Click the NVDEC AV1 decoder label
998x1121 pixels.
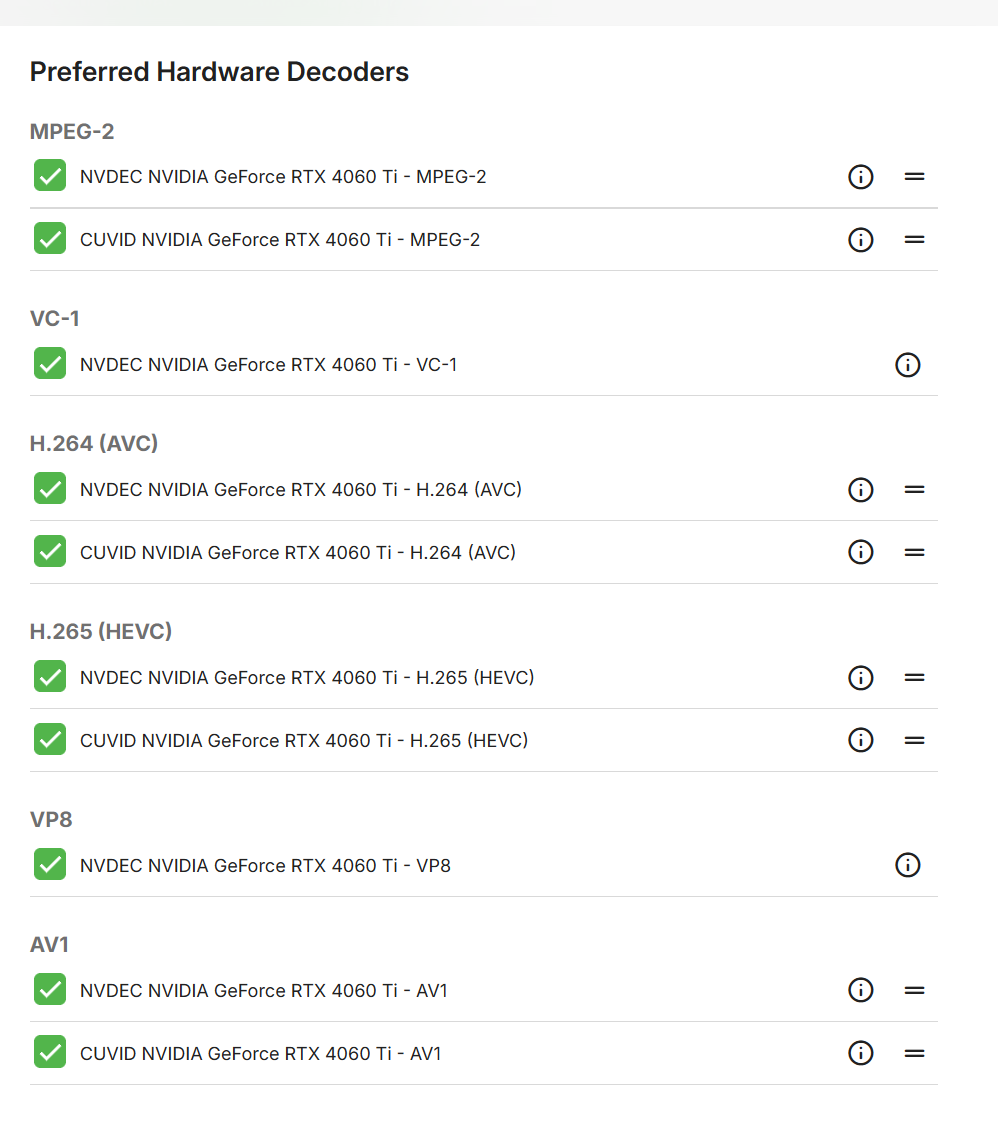264,991
